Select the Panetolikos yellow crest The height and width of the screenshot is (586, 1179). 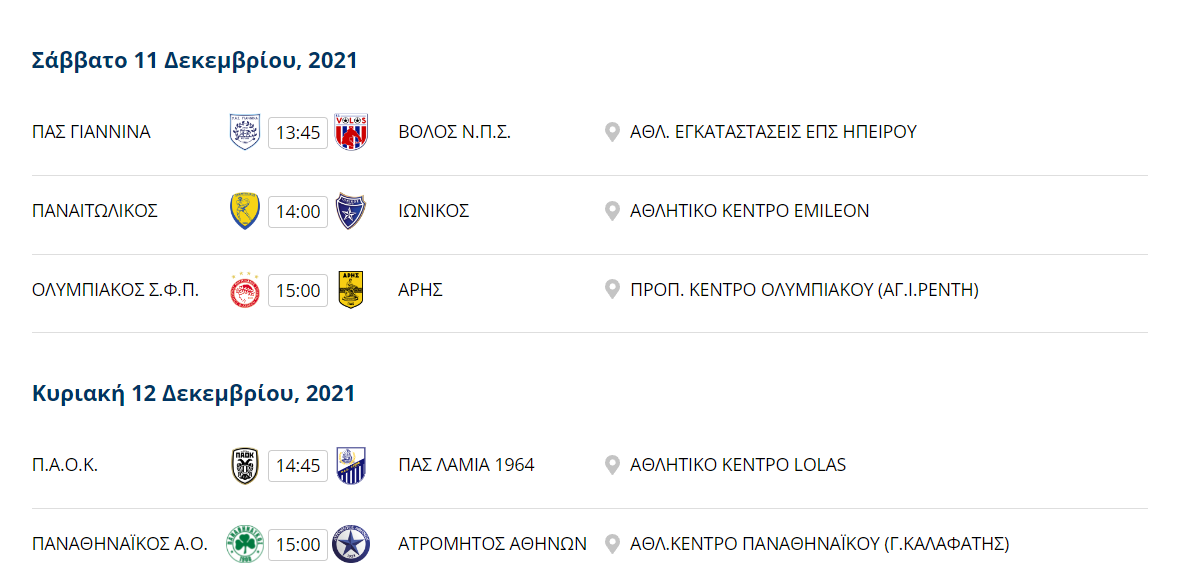click(244, 211)
